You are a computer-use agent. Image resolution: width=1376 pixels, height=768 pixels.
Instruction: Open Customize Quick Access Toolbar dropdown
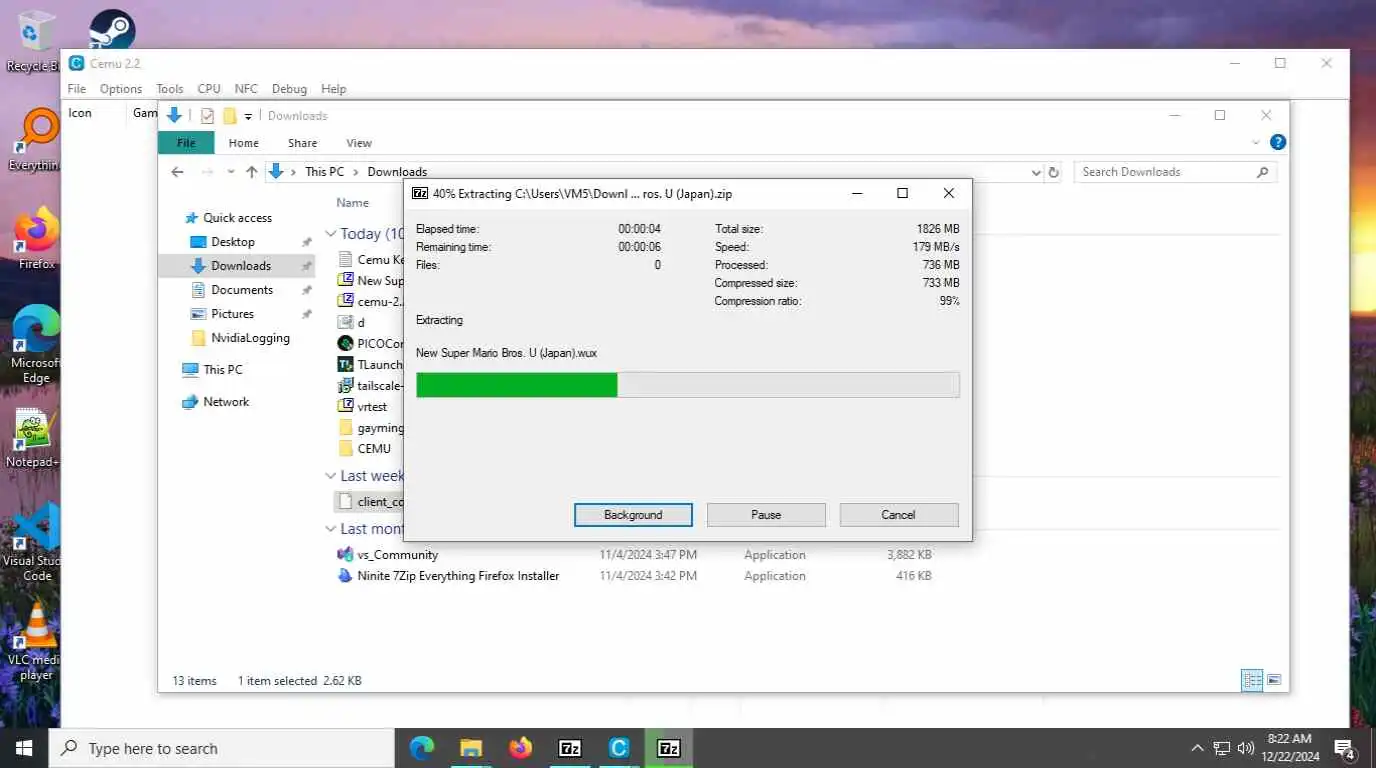coord(248,116)
